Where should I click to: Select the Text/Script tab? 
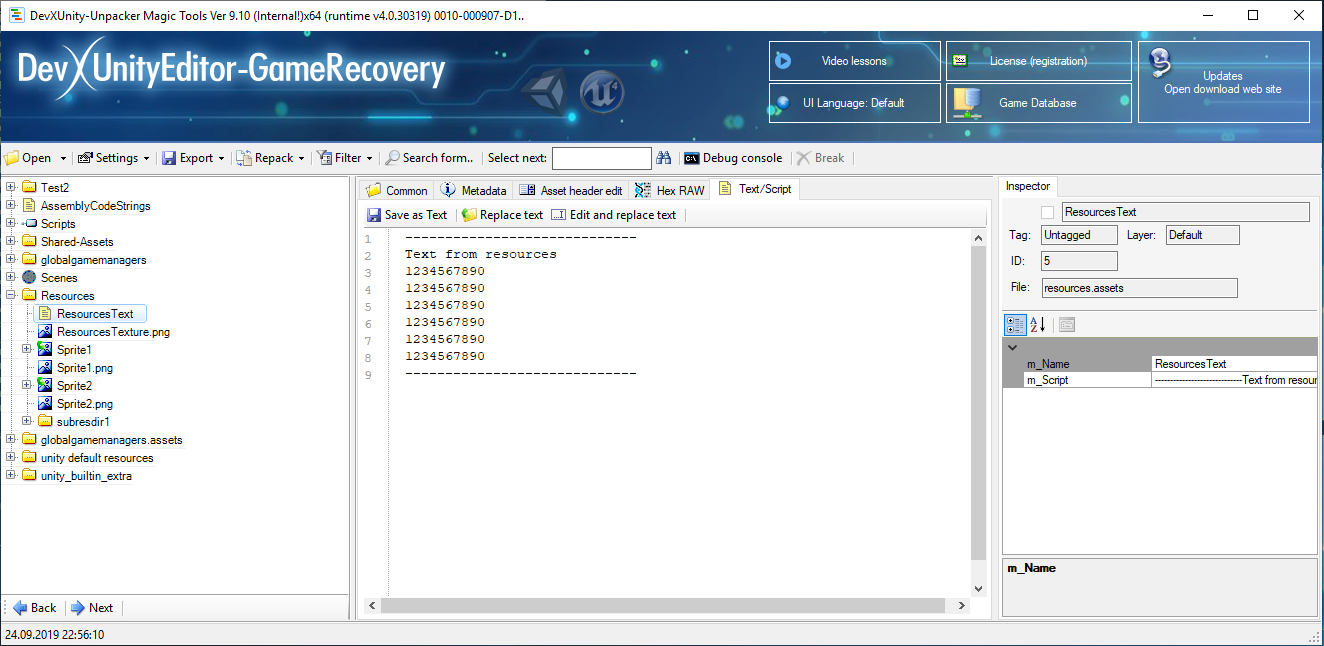[x=754, y=188]
